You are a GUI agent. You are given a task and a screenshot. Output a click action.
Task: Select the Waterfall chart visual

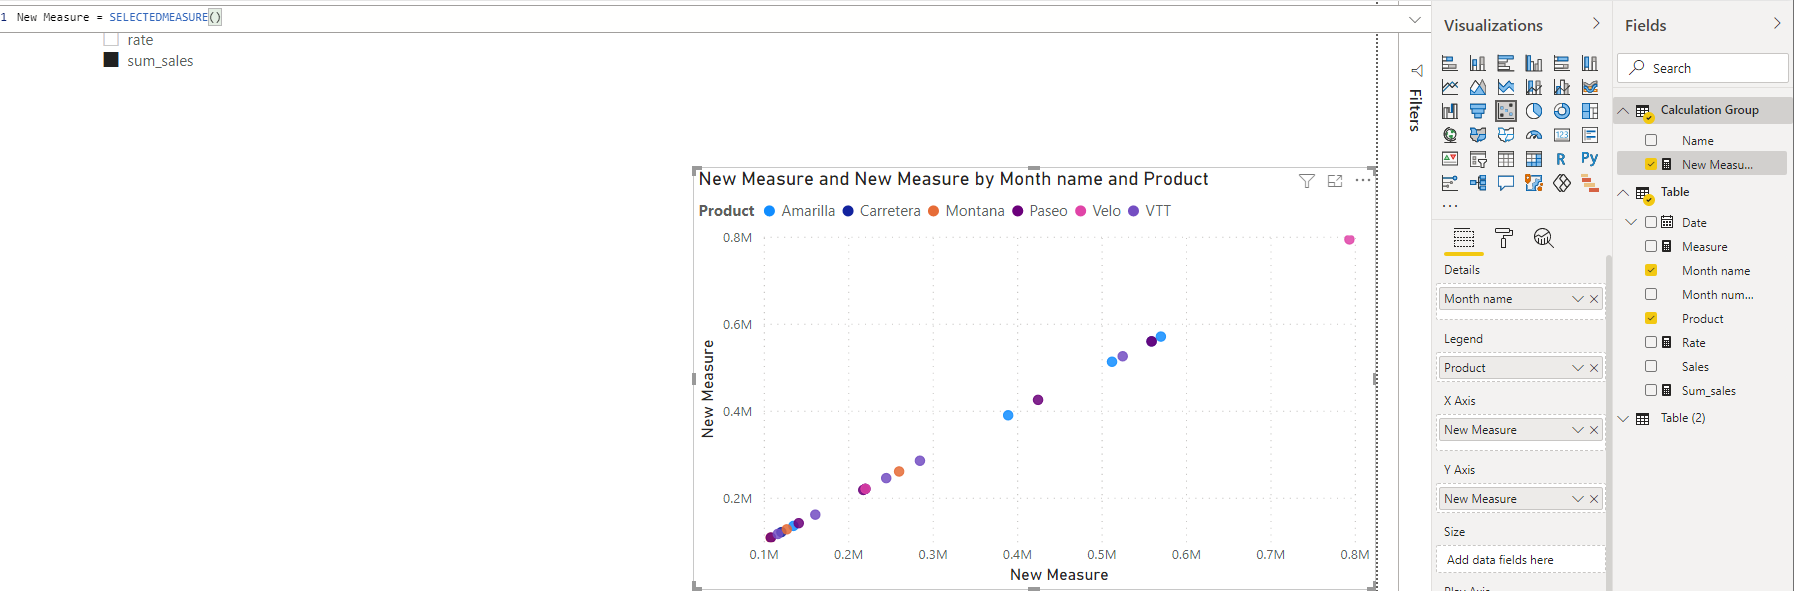1450,111
